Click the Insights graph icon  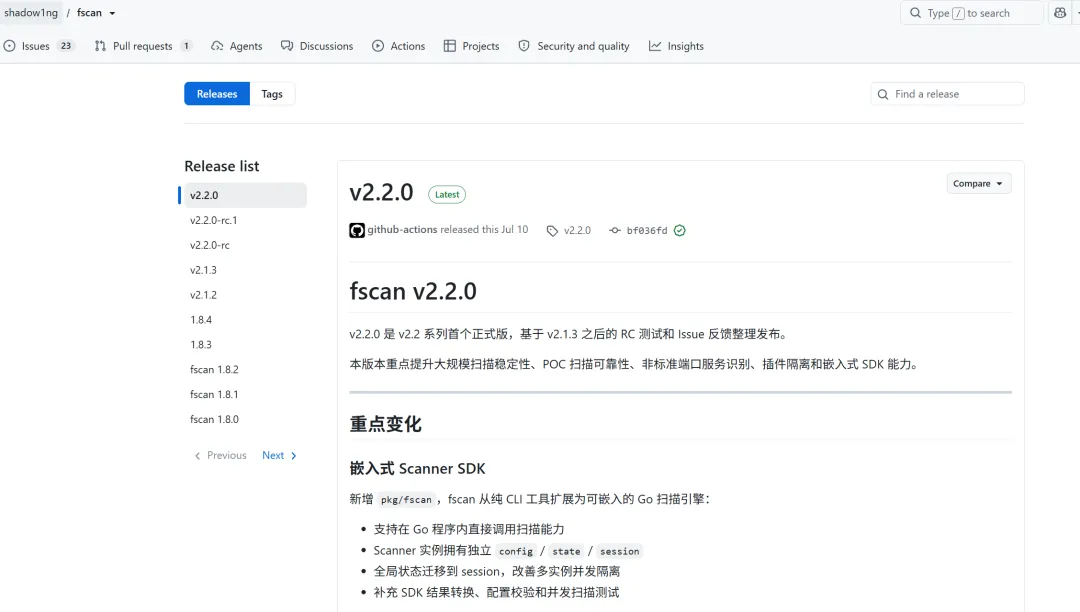[x=654, y=46]
